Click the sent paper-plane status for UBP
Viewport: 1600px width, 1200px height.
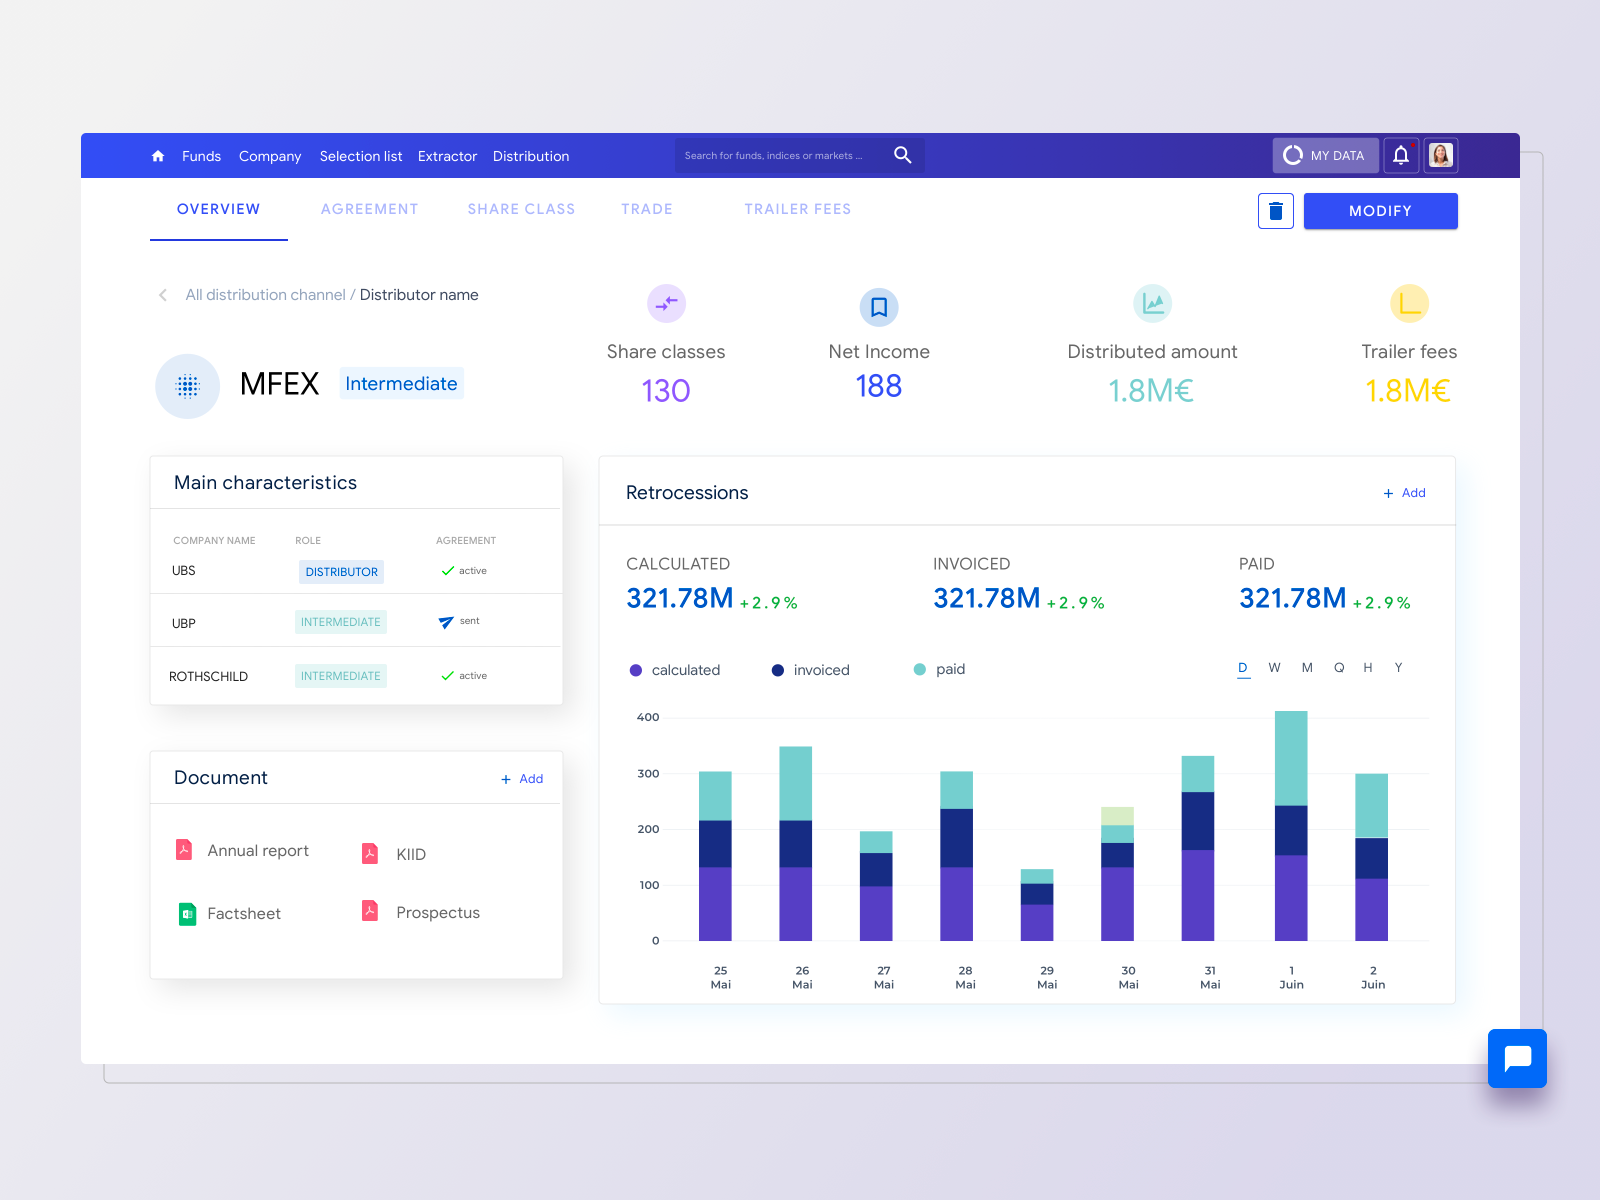(x=444, y=621)
